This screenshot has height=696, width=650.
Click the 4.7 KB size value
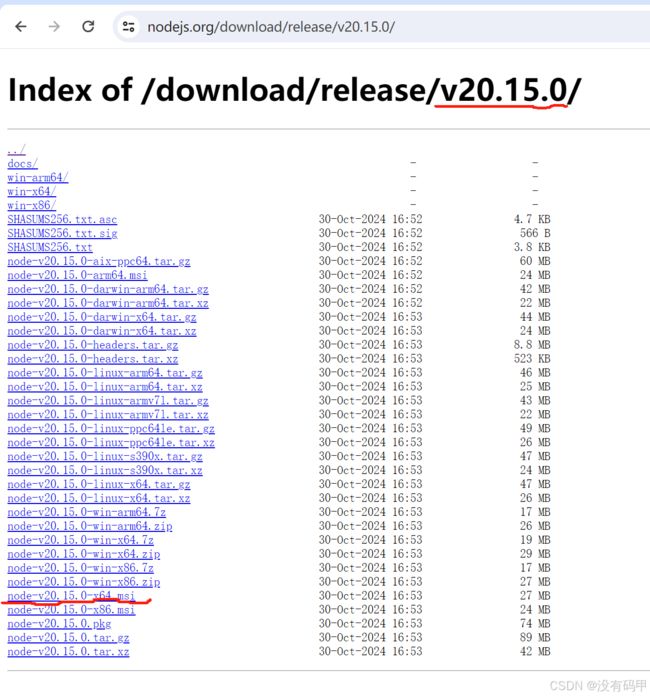pyautogui.click(x=532, y=219)
